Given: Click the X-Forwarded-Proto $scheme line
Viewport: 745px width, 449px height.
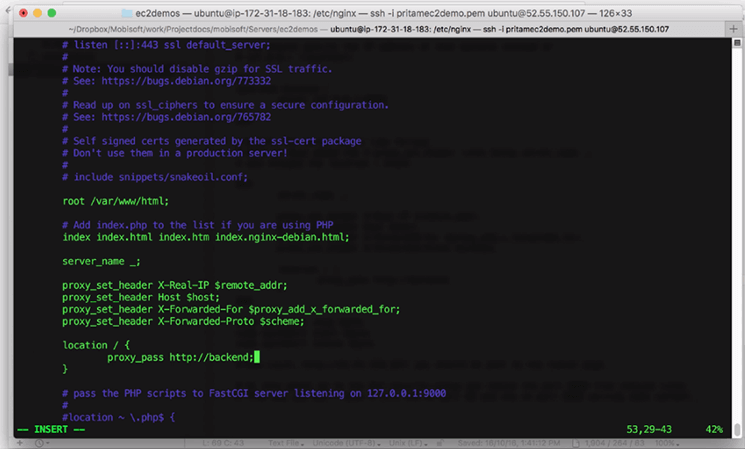Looking at the screenshot, I should pyautogui.click(x=183, y=321).
